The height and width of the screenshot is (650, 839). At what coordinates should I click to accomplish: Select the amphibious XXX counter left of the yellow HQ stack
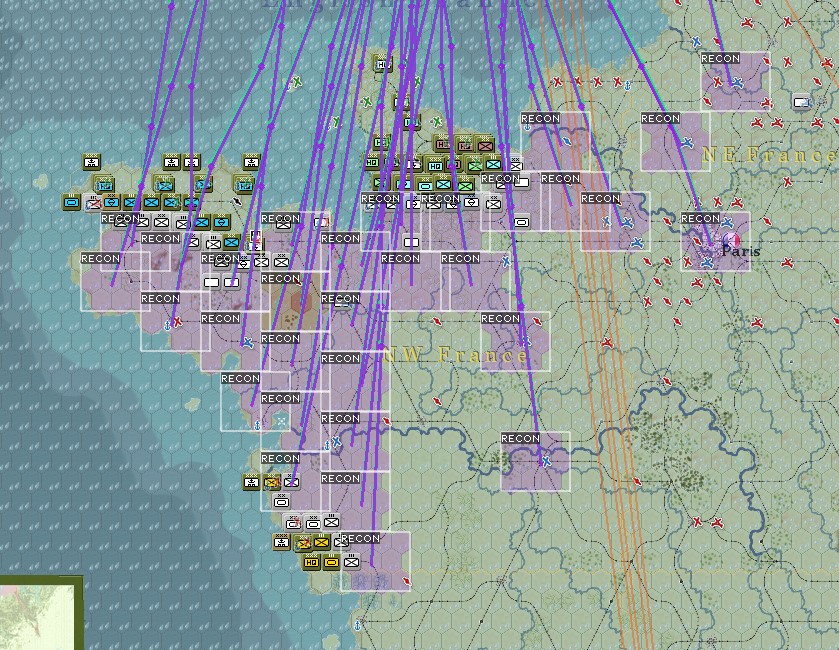pos(281,542)
